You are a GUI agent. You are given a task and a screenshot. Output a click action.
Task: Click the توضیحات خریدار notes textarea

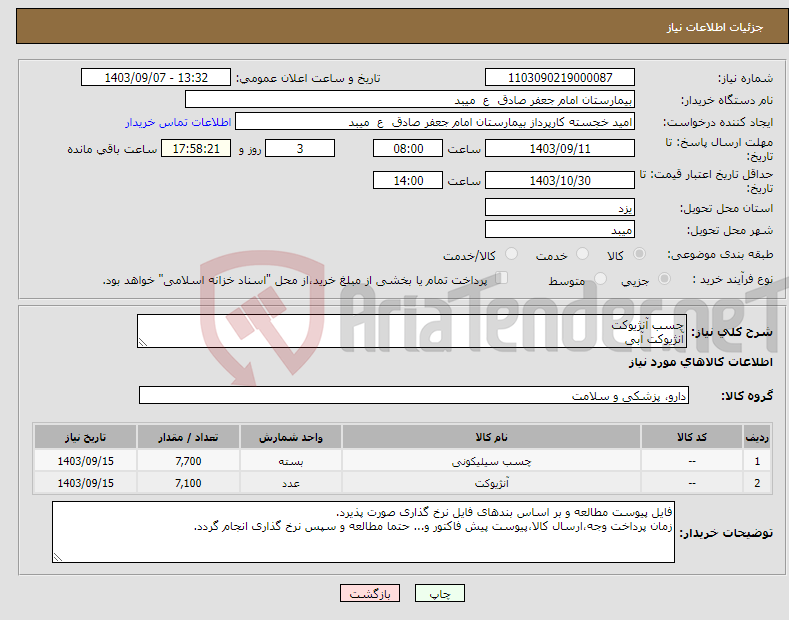pos(363,532)
